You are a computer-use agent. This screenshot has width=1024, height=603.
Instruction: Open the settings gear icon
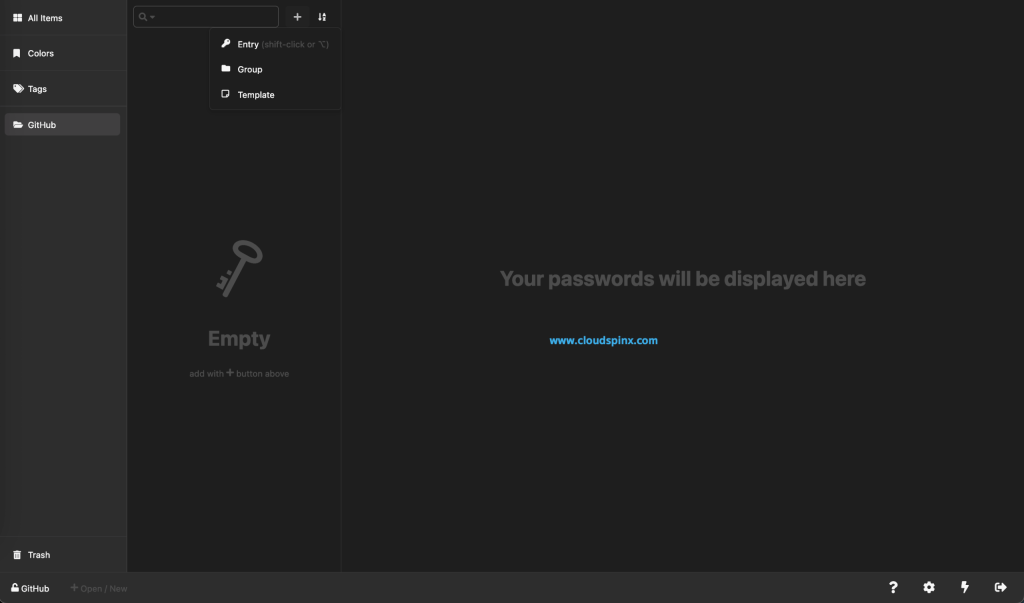[x=928, y=587]
